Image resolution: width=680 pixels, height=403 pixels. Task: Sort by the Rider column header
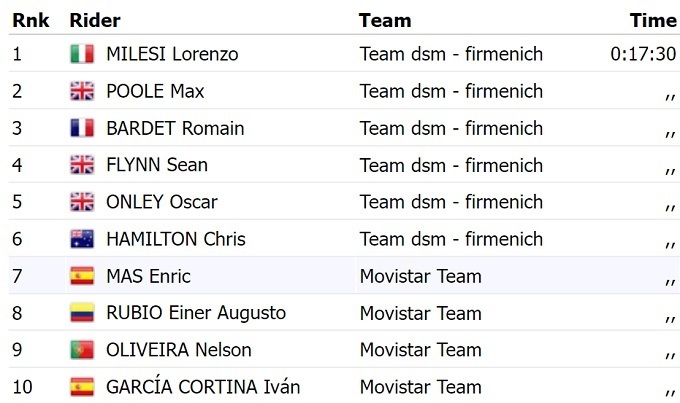95,20
